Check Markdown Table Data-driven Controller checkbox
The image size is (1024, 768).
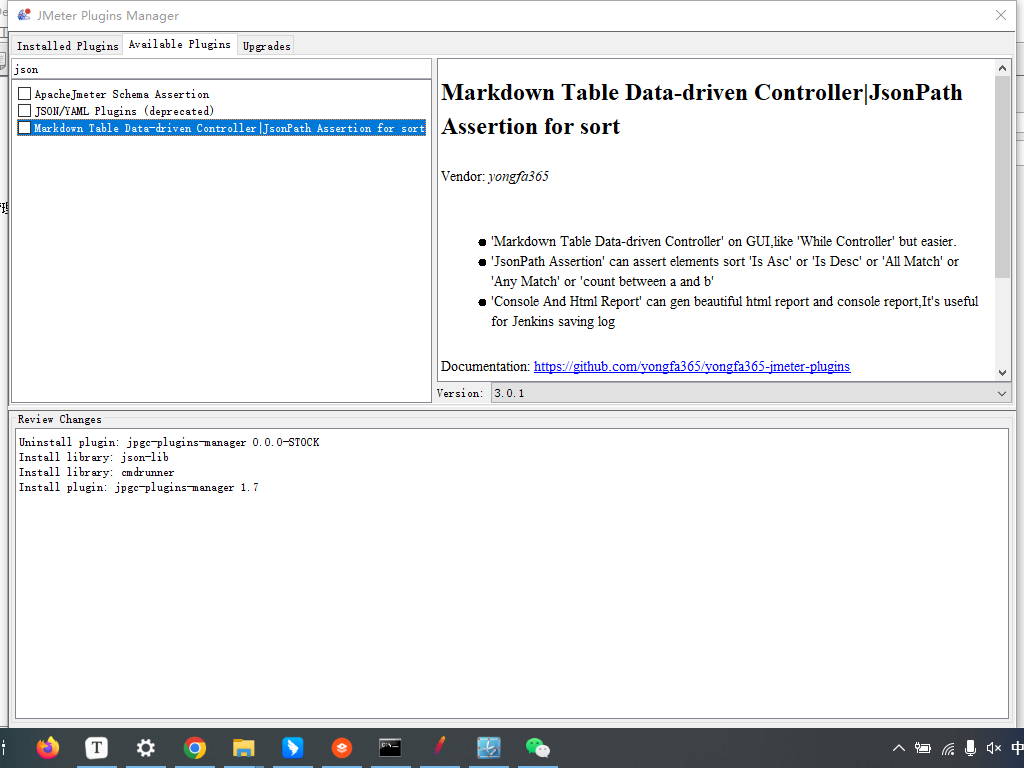tap(25, 128)
